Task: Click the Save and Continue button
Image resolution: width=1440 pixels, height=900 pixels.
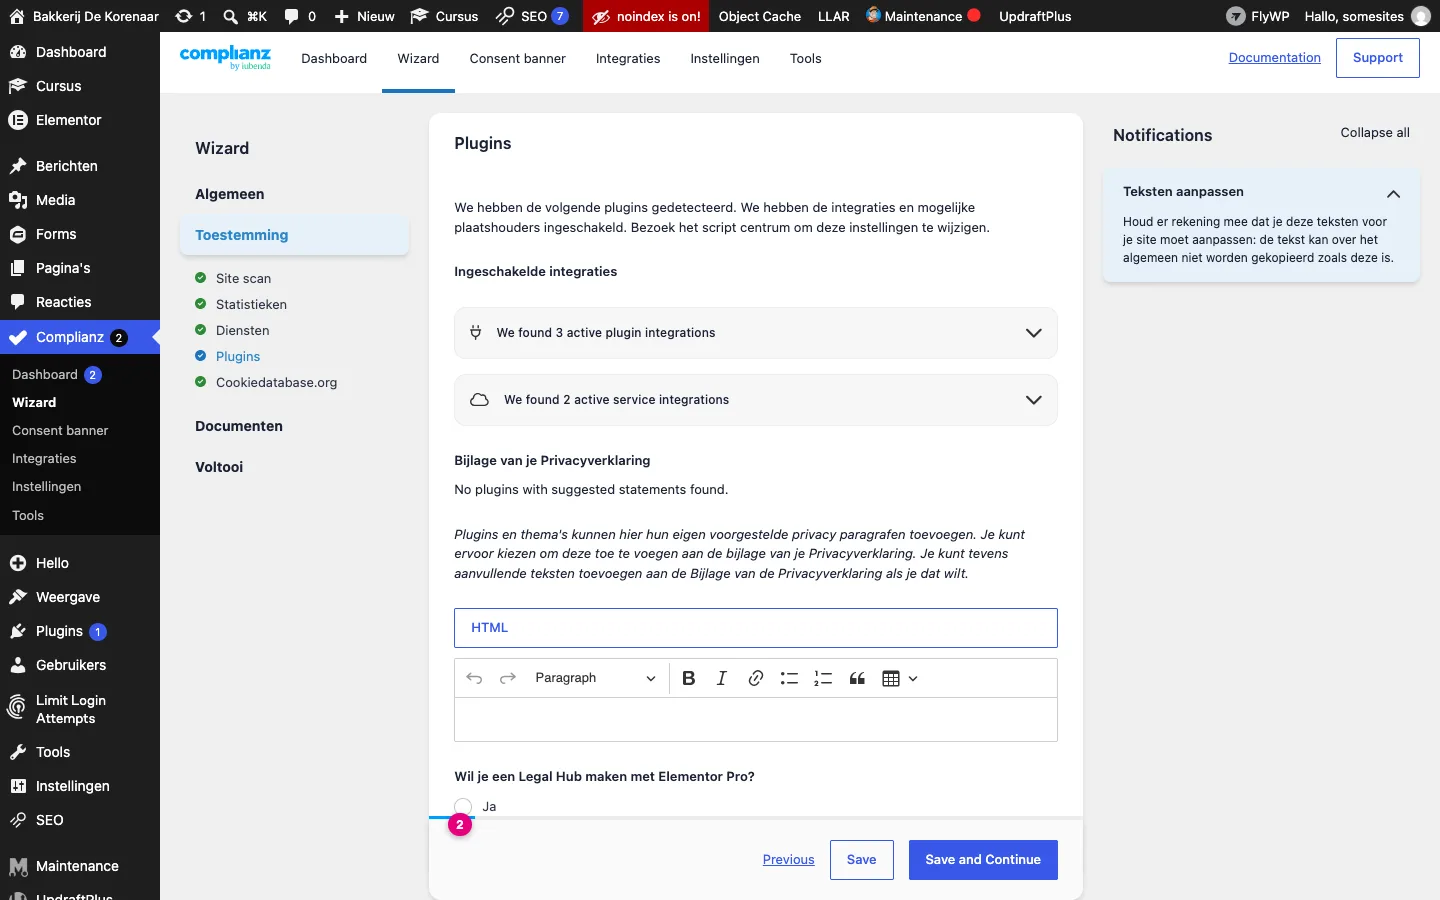Action: 983,860
